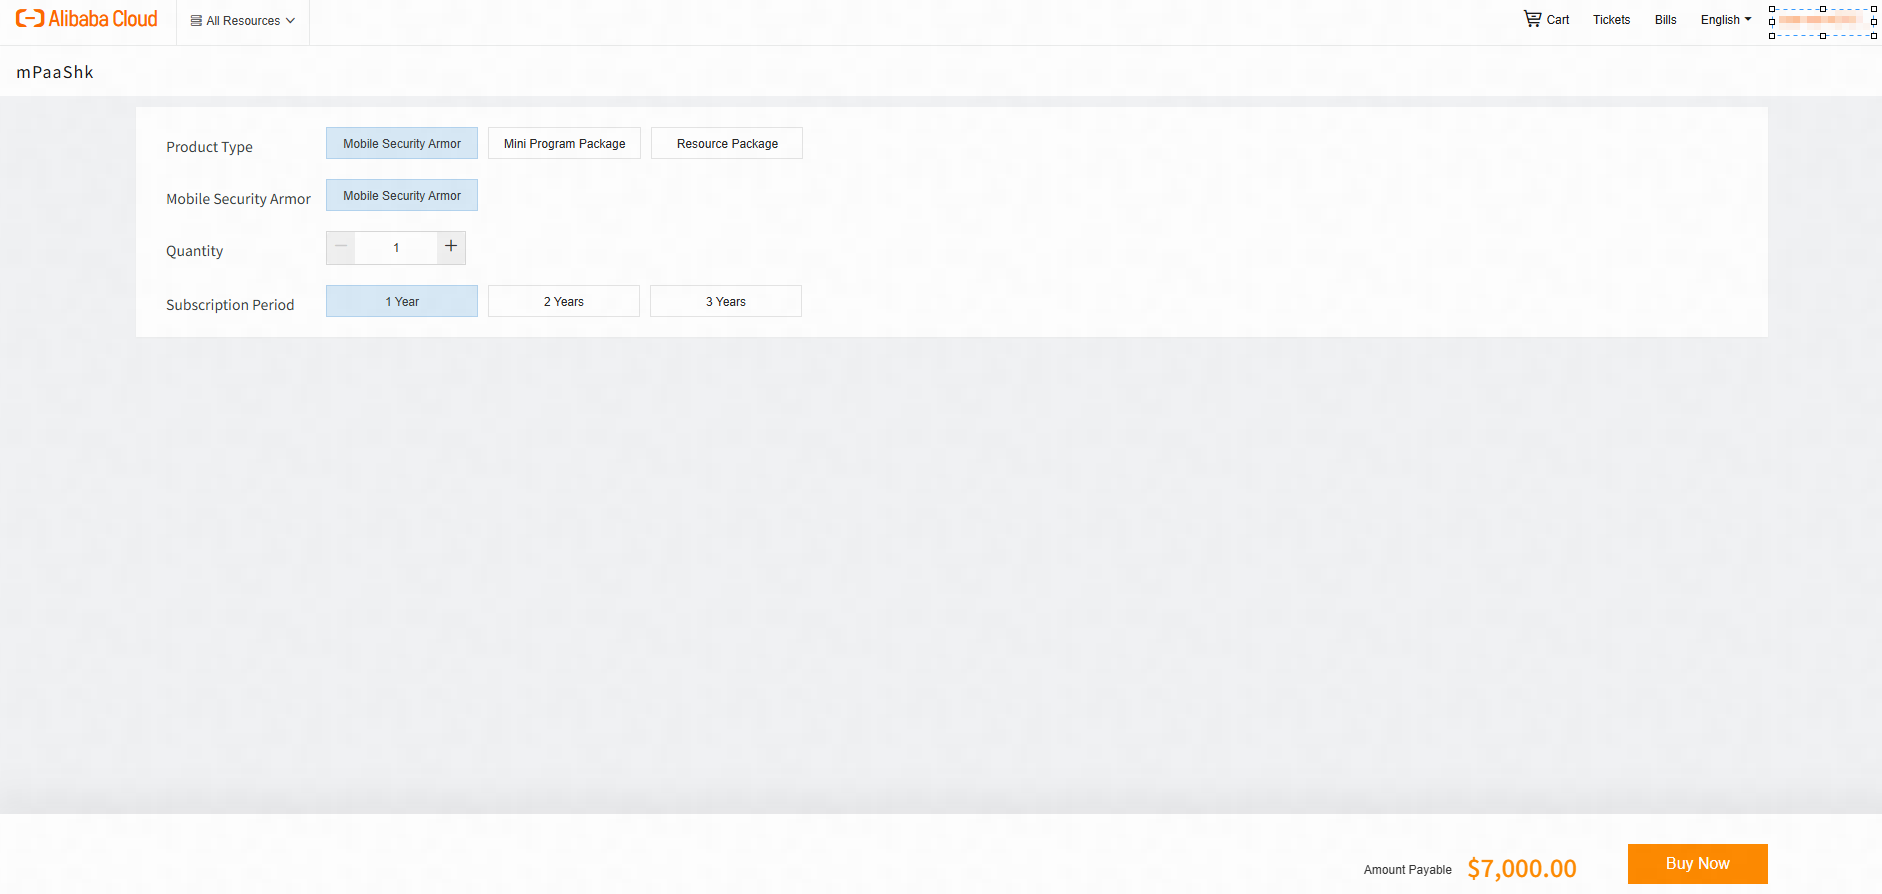This screenshot has width=1882, height=894.
Task: Open the account profile area
Action: 1822,21
